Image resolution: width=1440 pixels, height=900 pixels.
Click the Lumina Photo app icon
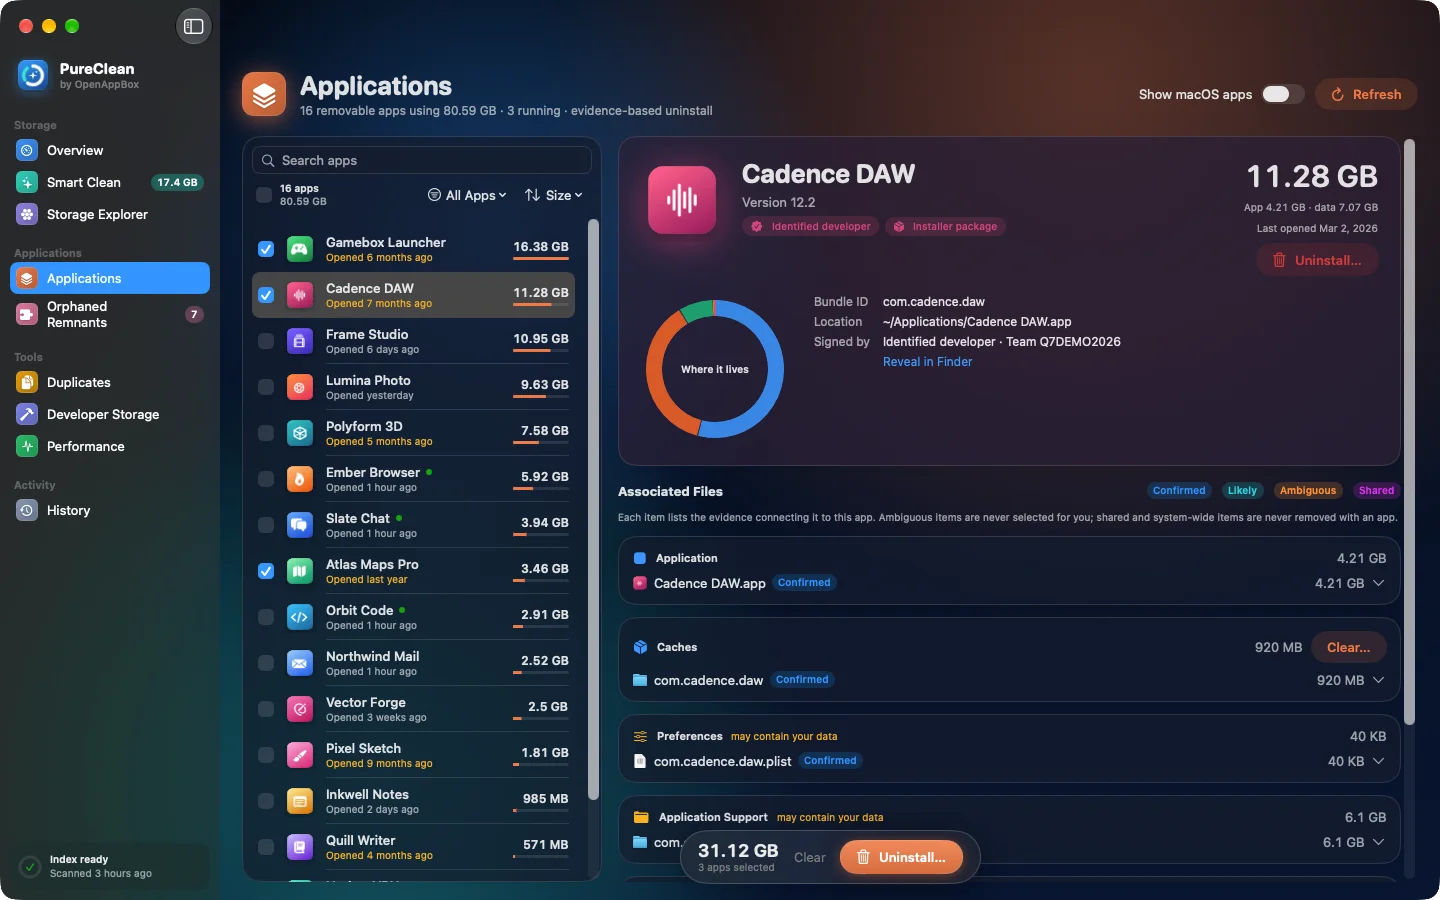[x=300, y=387]
